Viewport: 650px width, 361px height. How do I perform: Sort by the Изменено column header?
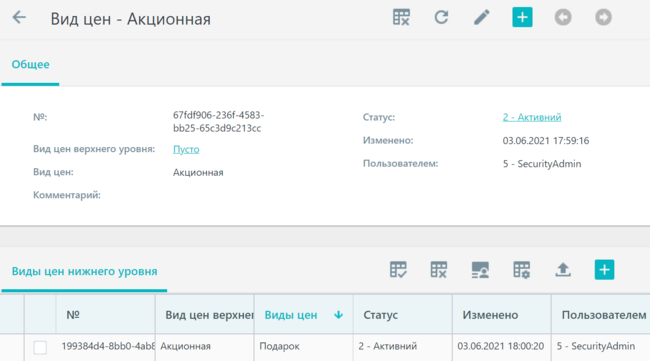[x=490, y=315]
